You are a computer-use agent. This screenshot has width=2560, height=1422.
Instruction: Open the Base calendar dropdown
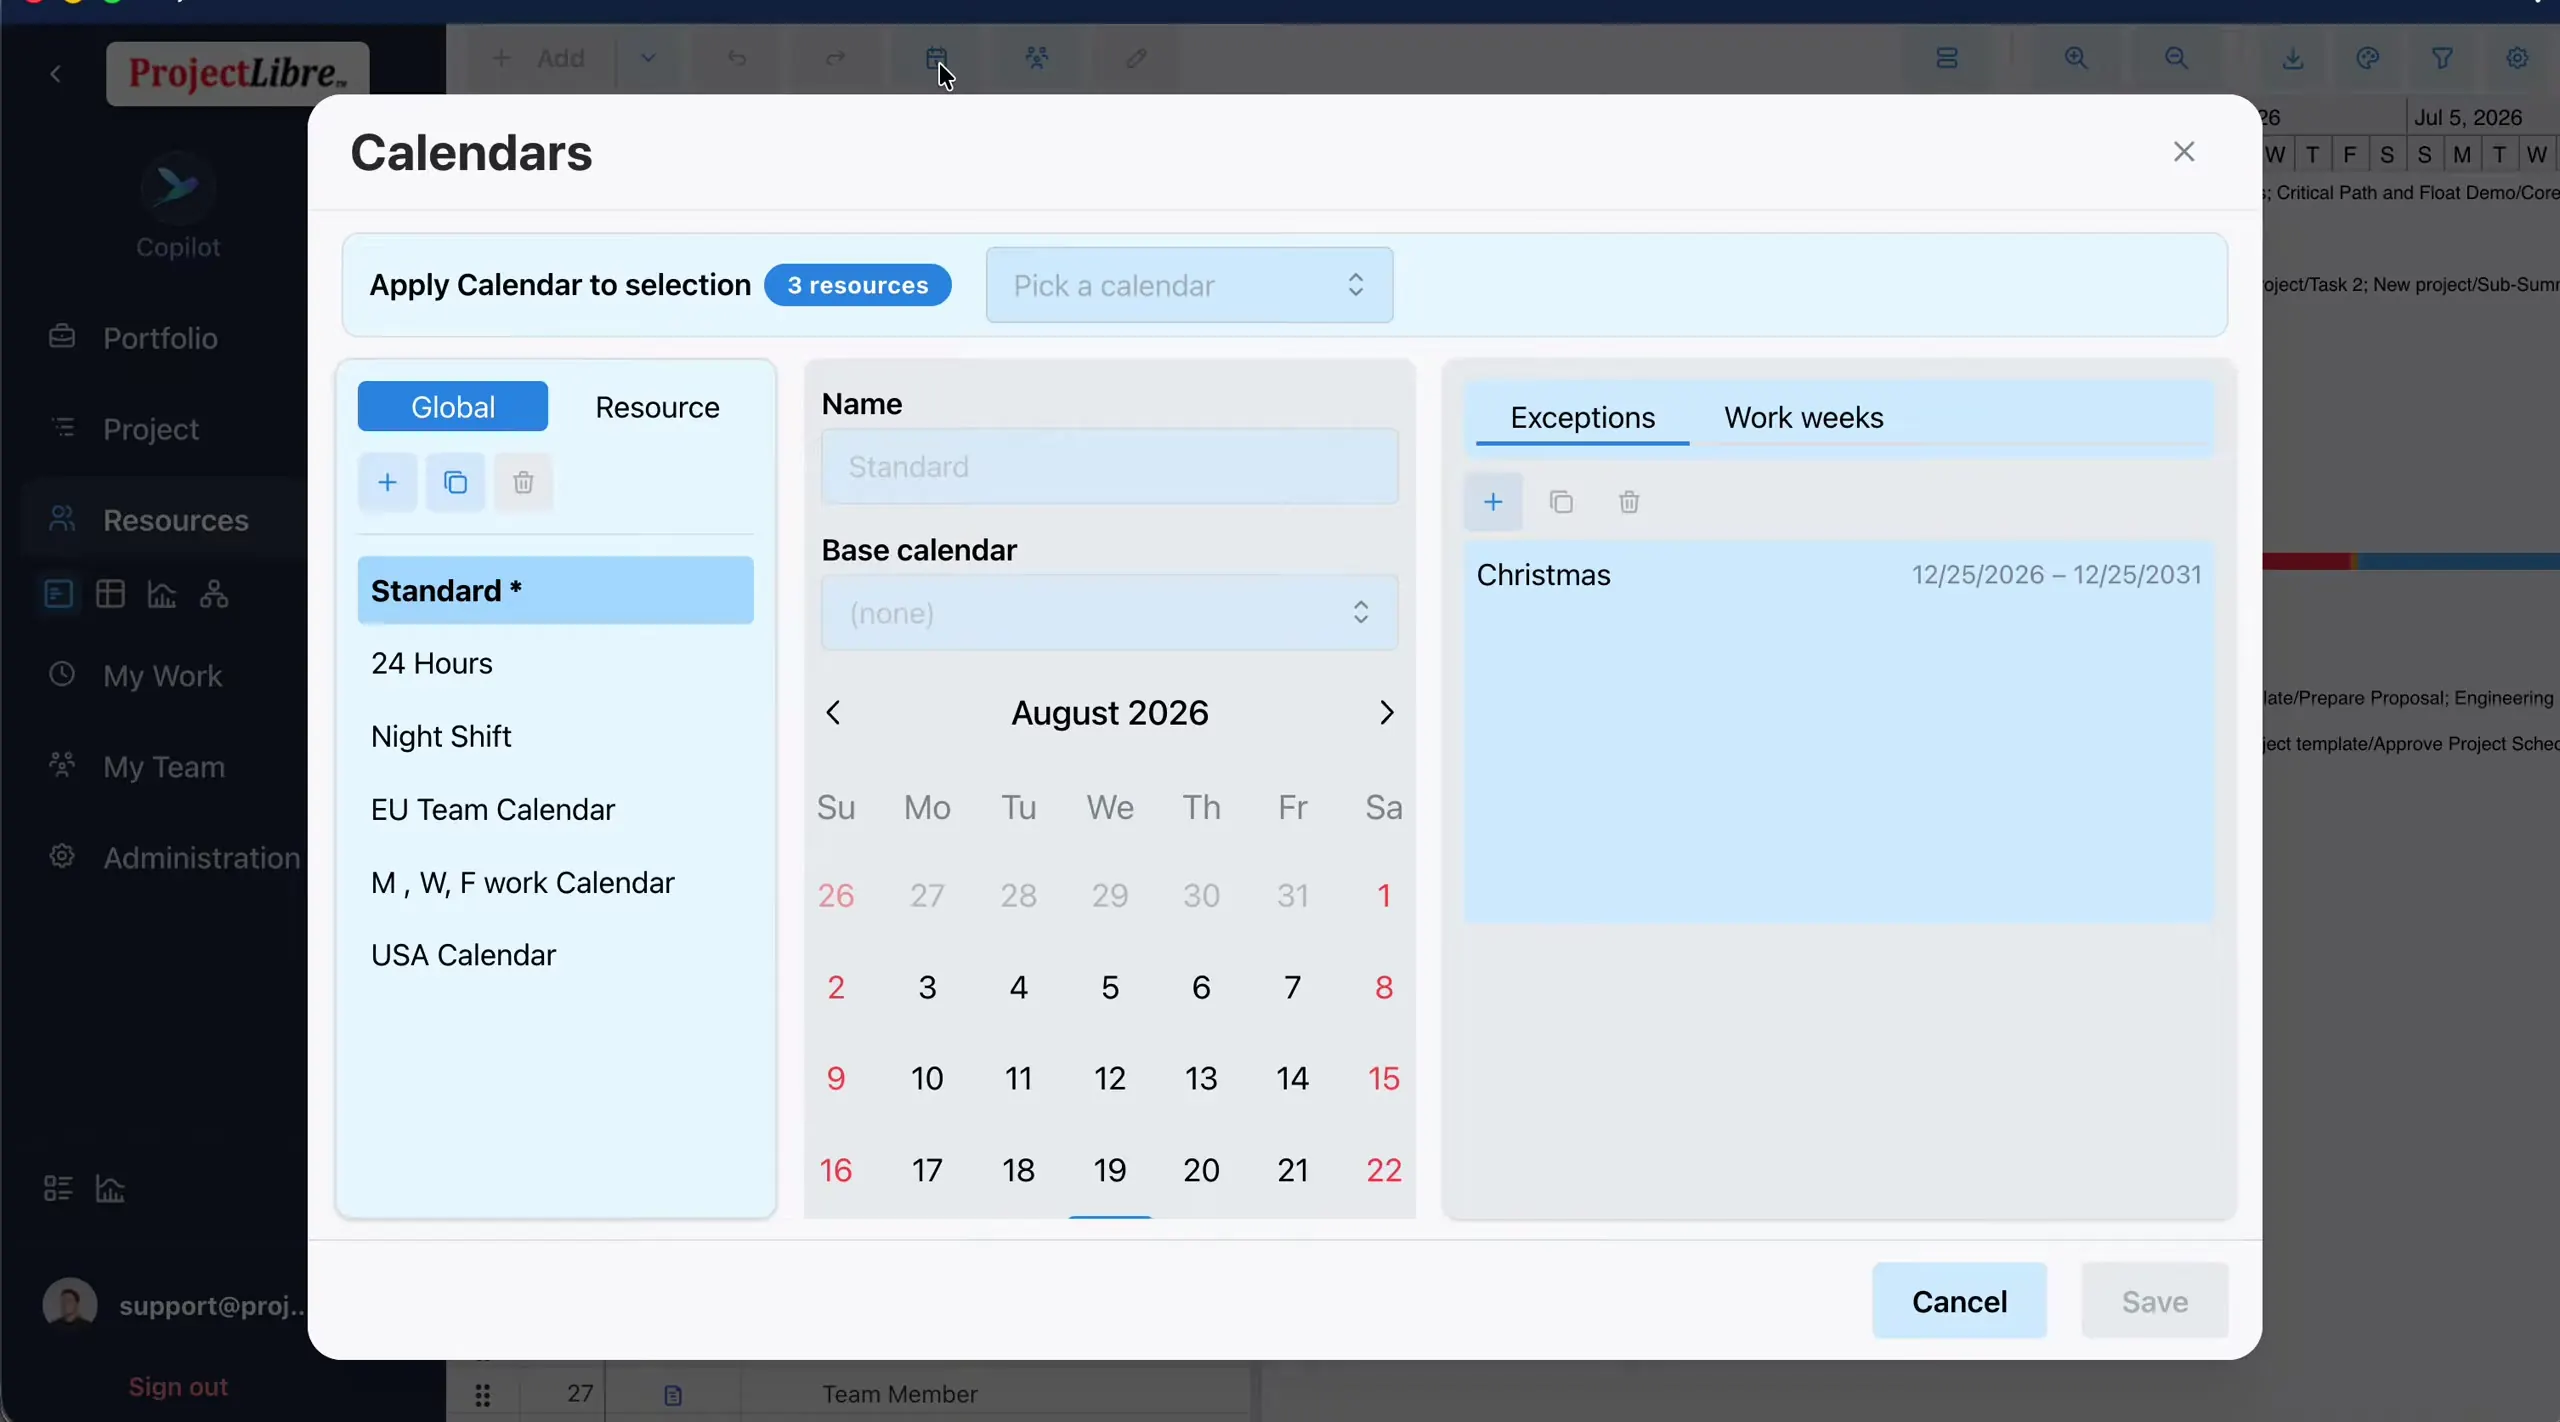pos(1109,612)
